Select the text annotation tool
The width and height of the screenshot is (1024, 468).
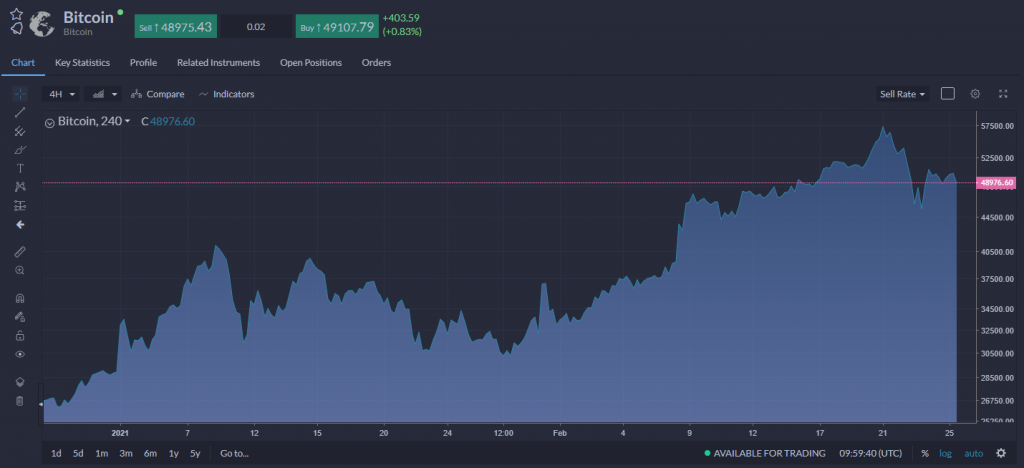(x=20, y=168)
